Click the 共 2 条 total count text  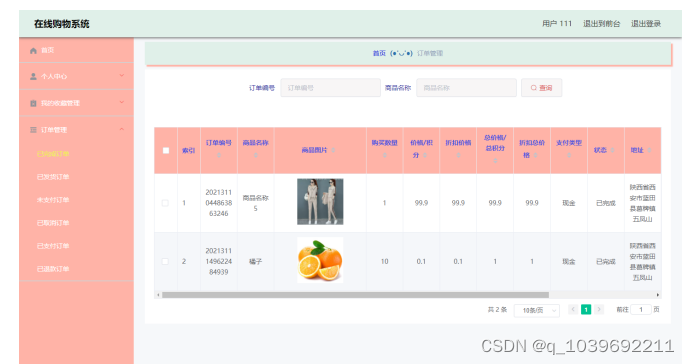pyautogui.click(x=497, y=310)
